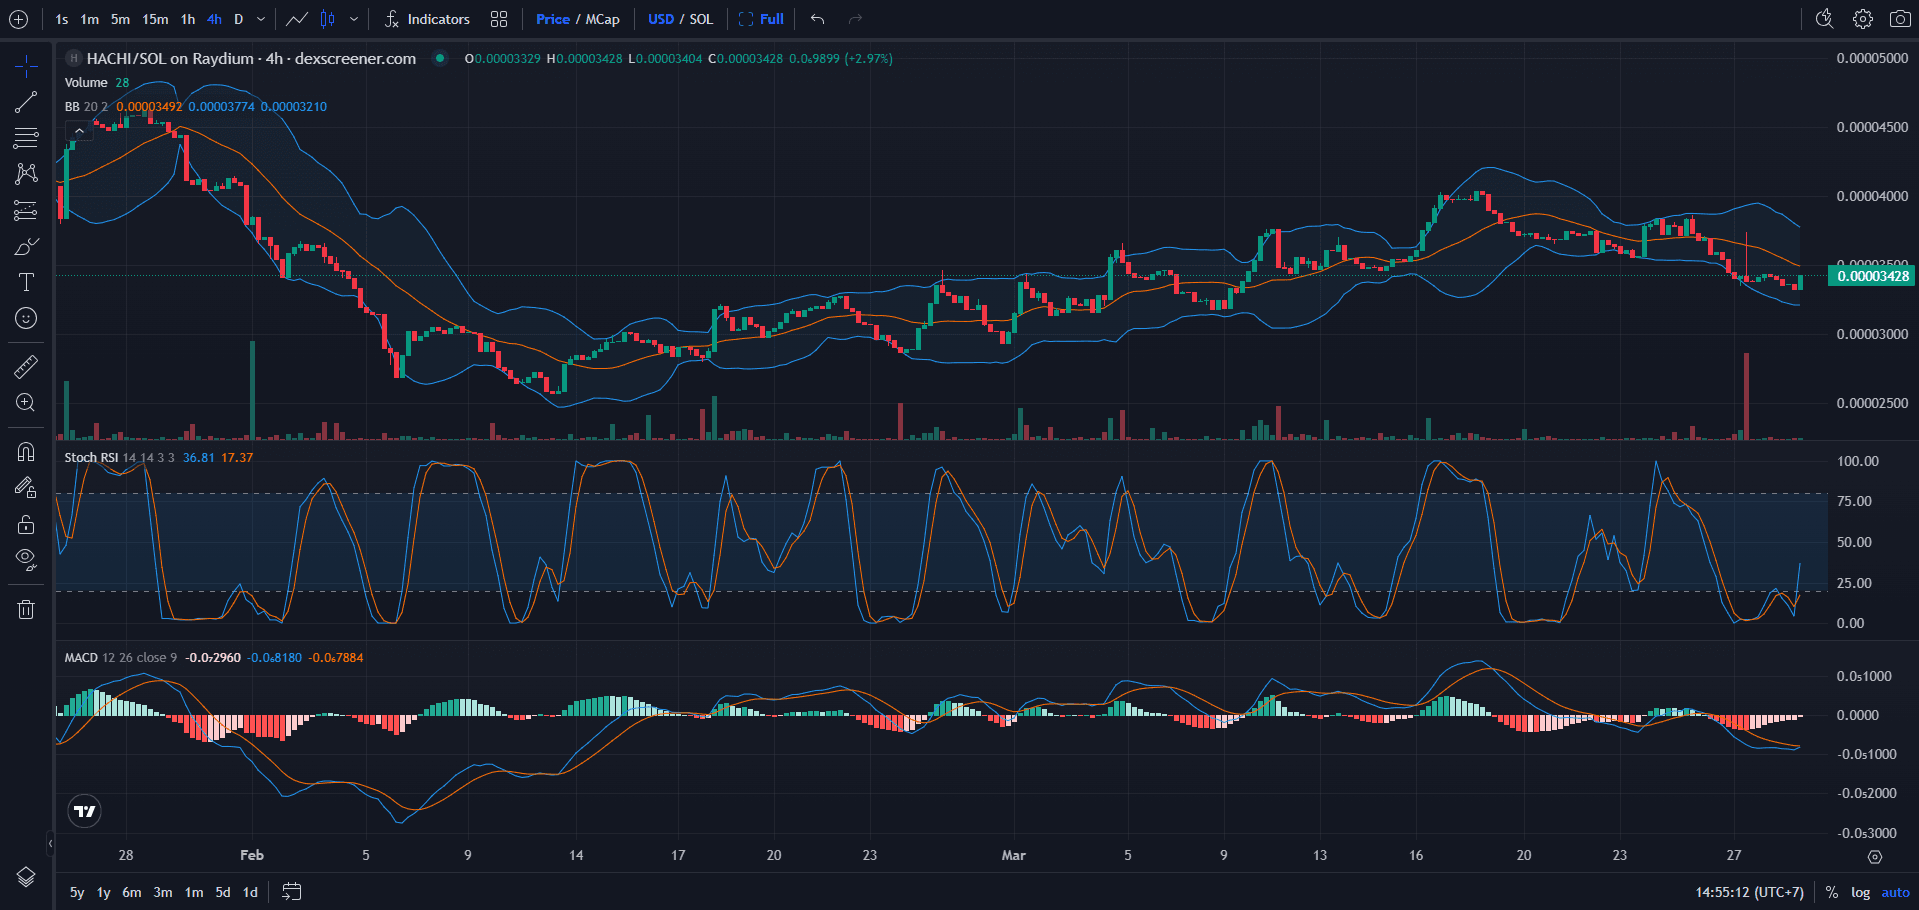The width and height of the screenshot is (1919, 910).
Task: Open the Go to date picker
Action: (x=291, y=892)
